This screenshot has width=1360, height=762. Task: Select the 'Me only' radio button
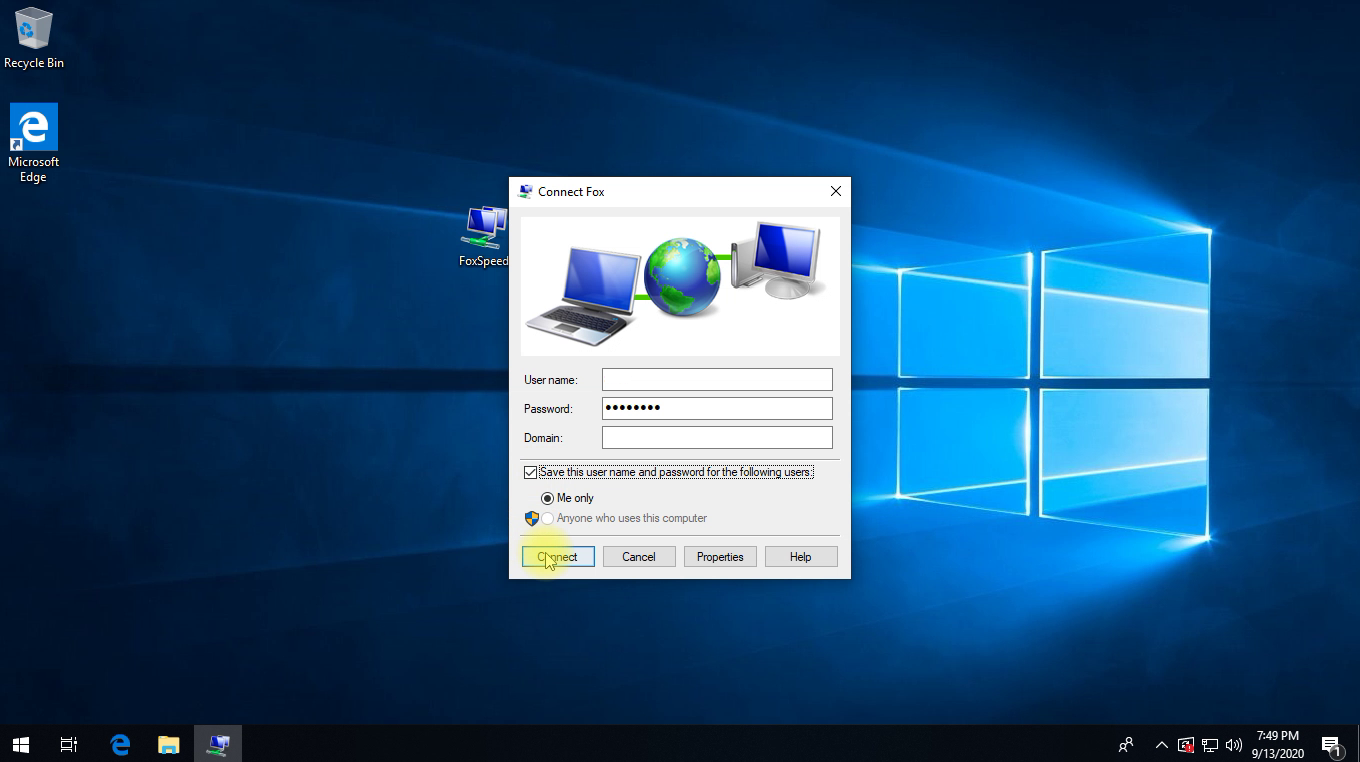(x=547, y=498)
